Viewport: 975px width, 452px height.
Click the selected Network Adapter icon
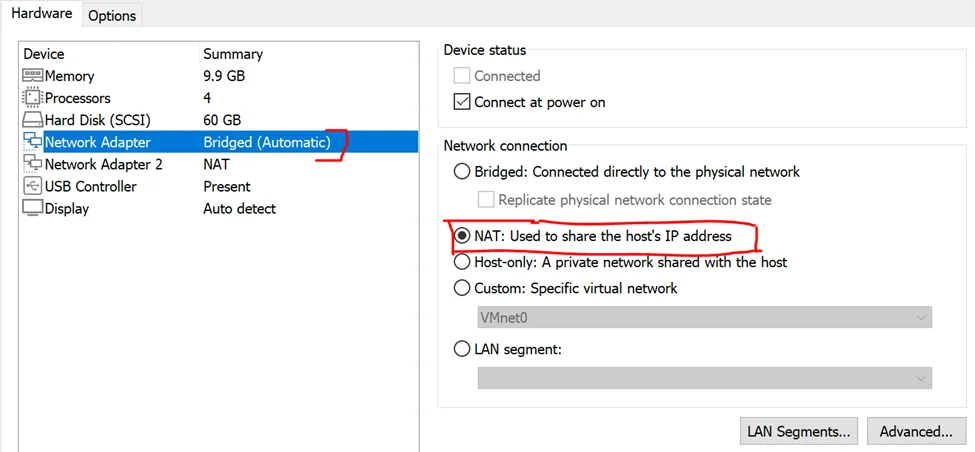coord(32,142)
